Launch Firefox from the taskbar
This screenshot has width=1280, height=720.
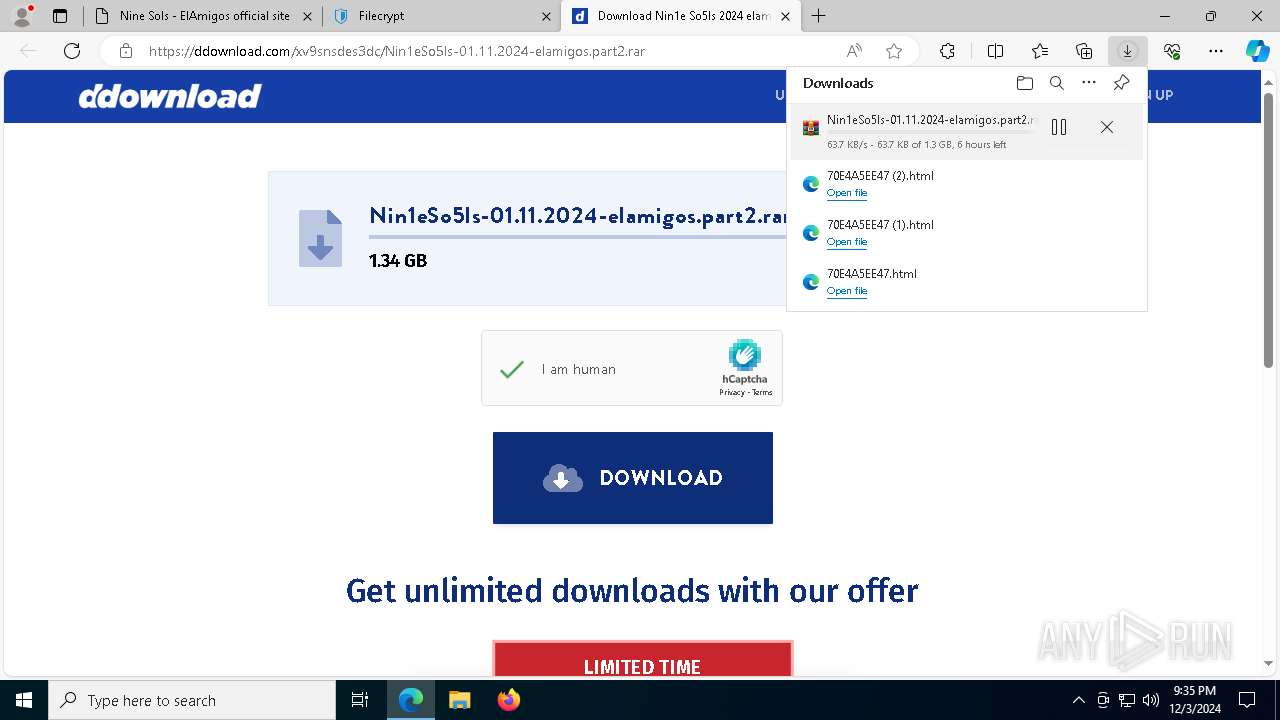point(508,700)
